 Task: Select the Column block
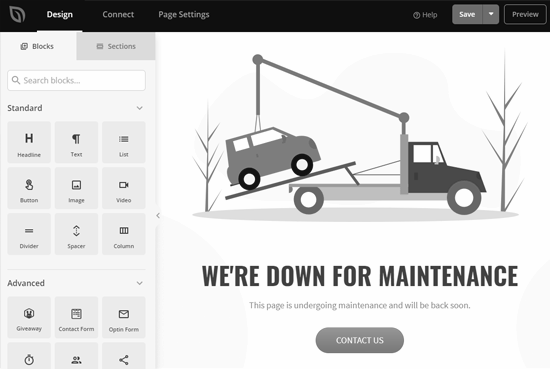click(x=124, y=234)
